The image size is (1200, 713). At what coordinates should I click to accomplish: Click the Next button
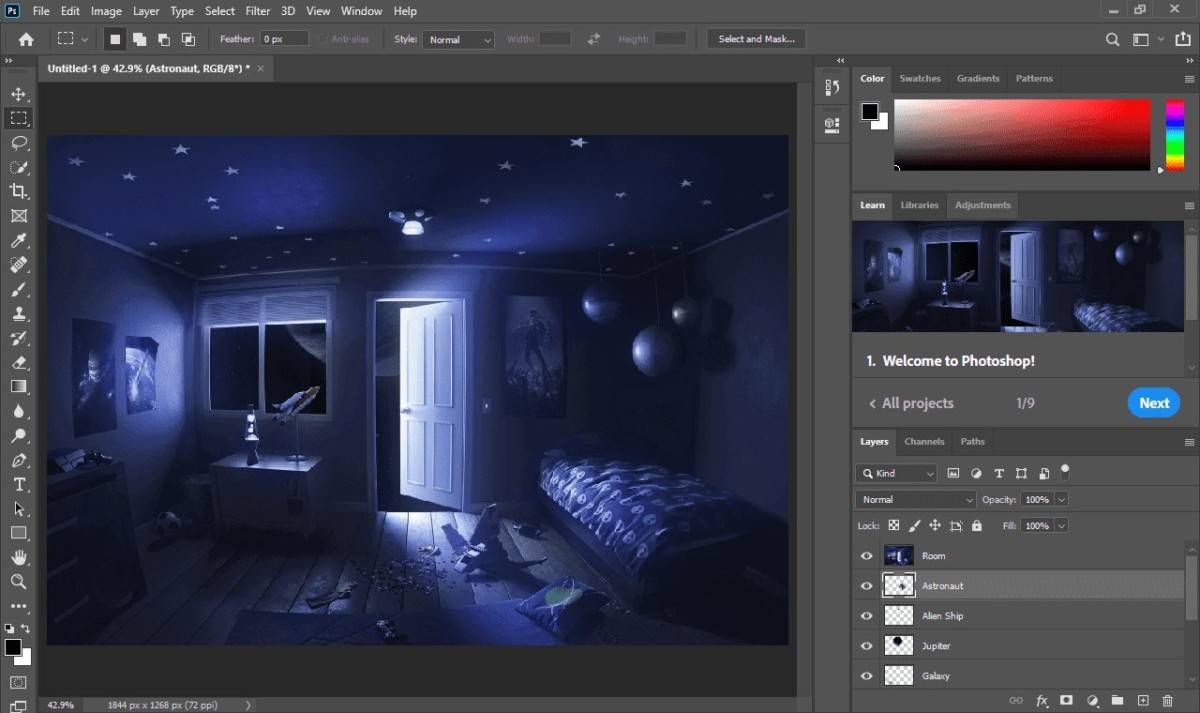1153,403
